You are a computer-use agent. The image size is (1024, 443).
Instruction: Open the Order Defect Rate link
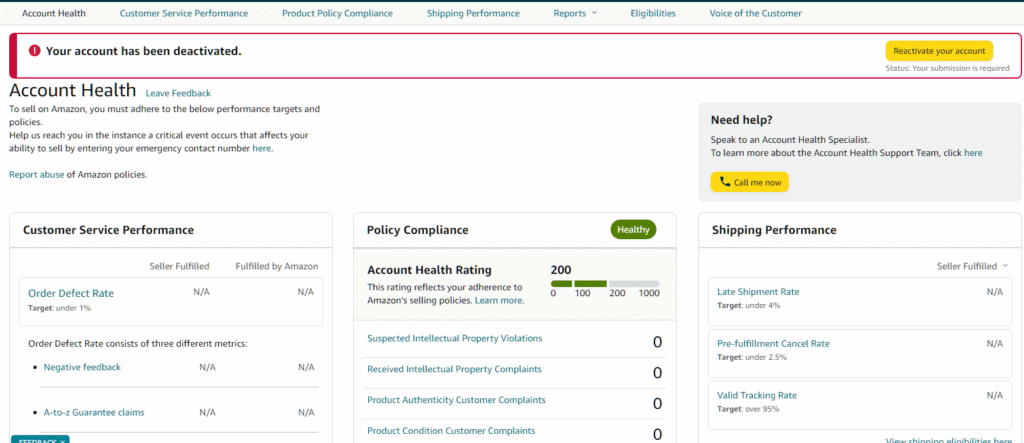[x=71, y=293]
